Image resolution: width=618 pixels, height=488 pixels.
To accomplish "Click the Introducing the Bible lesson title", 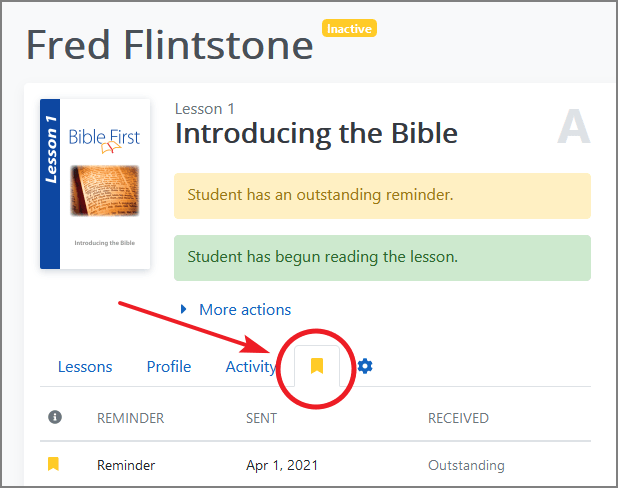I will [x=316, y=133].
